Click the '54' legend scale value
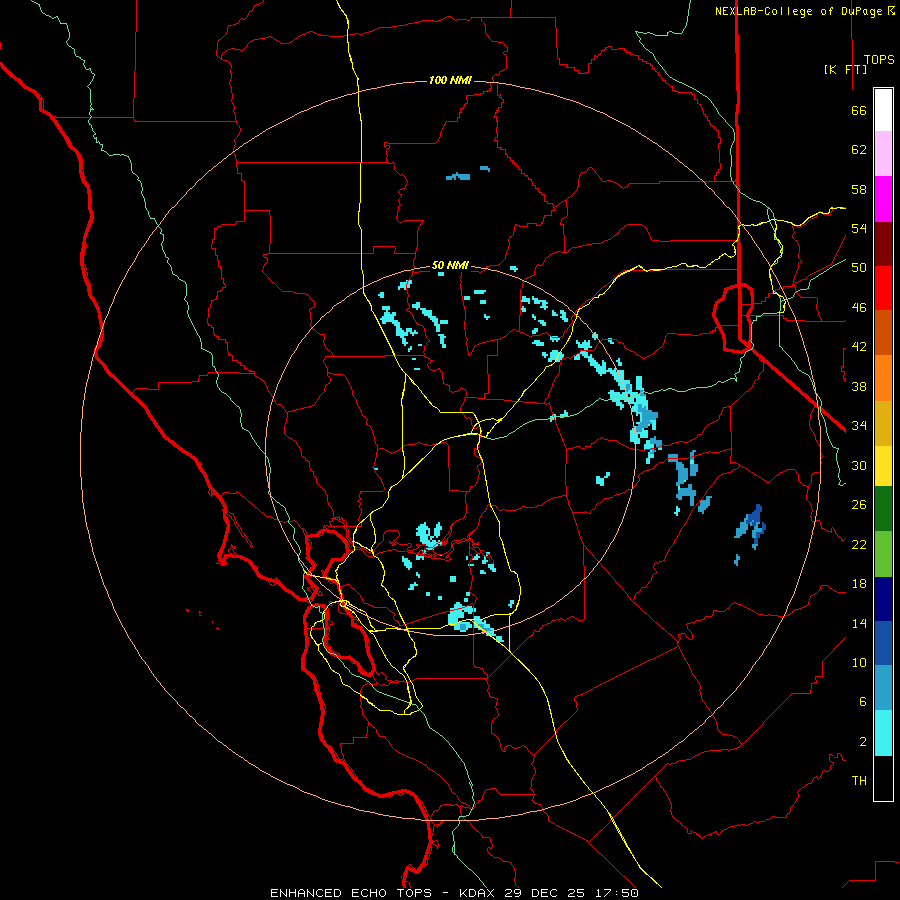The width and height of the screenshot is (900, 900). point(859,228)
